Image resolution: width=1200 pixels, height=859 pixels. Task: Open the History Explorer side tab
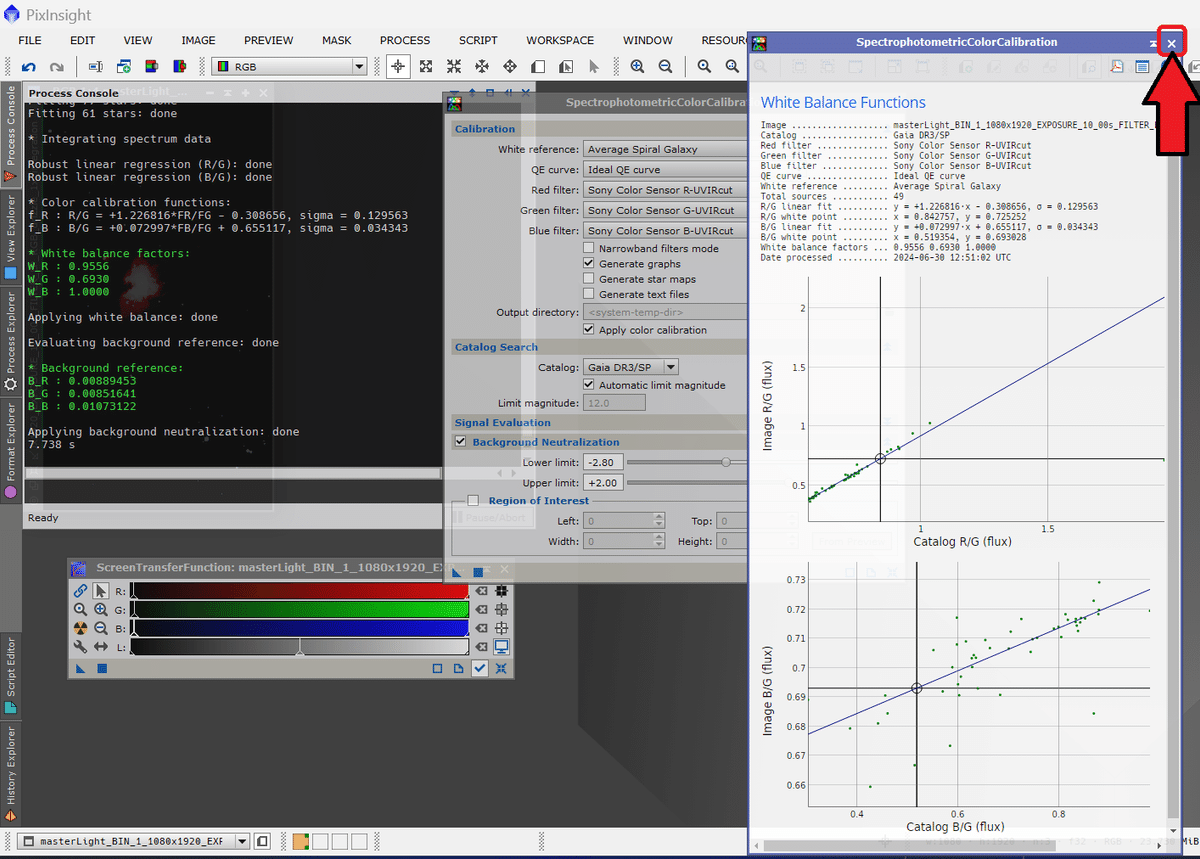11,773
